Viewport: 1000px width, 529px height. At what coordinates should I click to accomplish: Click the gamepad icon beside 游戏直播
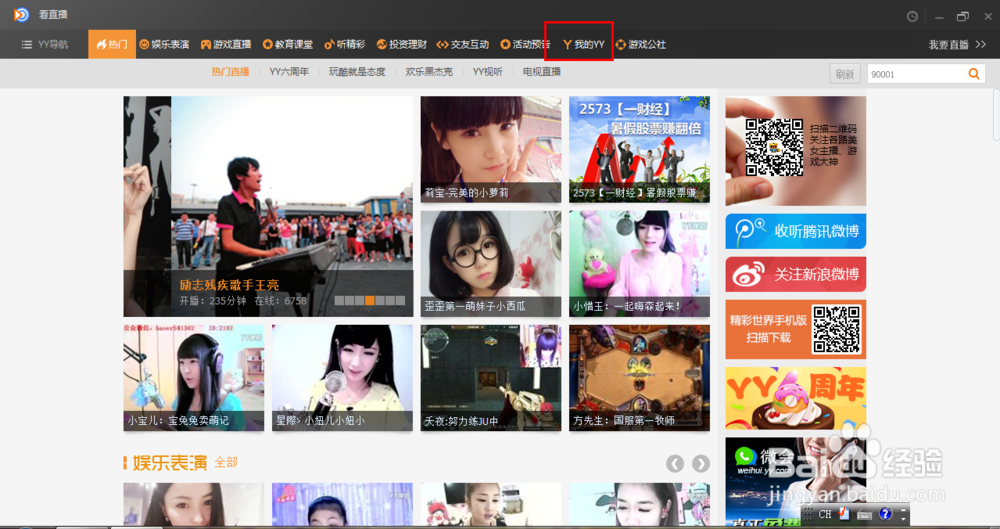pos(205,45)
